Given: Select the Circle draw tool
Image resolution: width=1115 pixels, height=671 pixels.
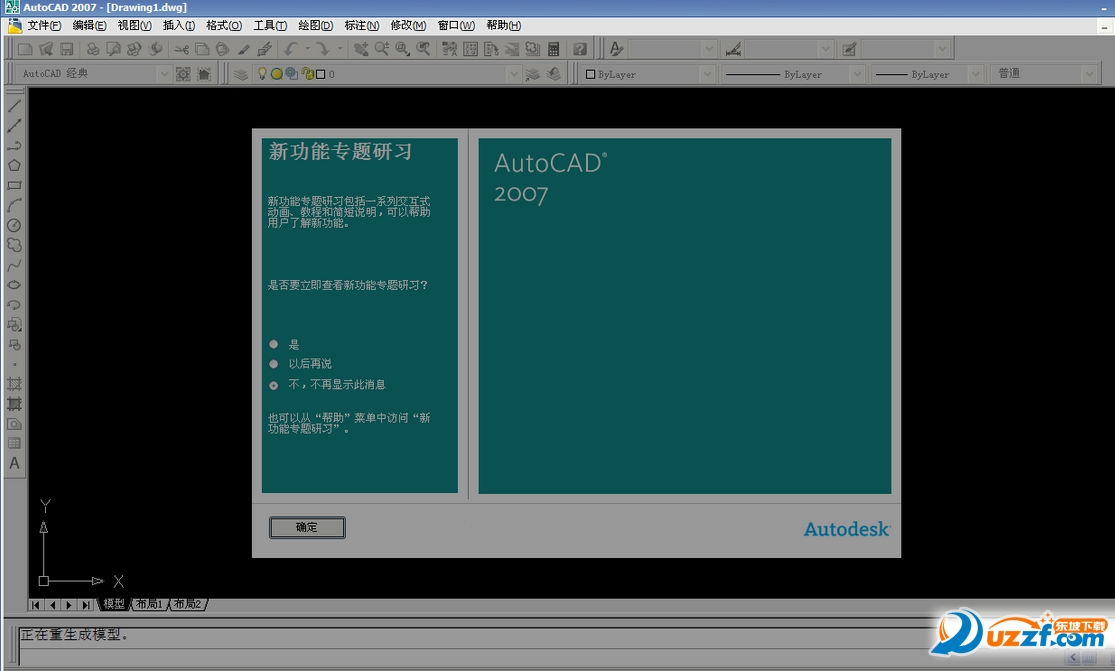Looking at the screenshot, I should click(x=14, y=226).
